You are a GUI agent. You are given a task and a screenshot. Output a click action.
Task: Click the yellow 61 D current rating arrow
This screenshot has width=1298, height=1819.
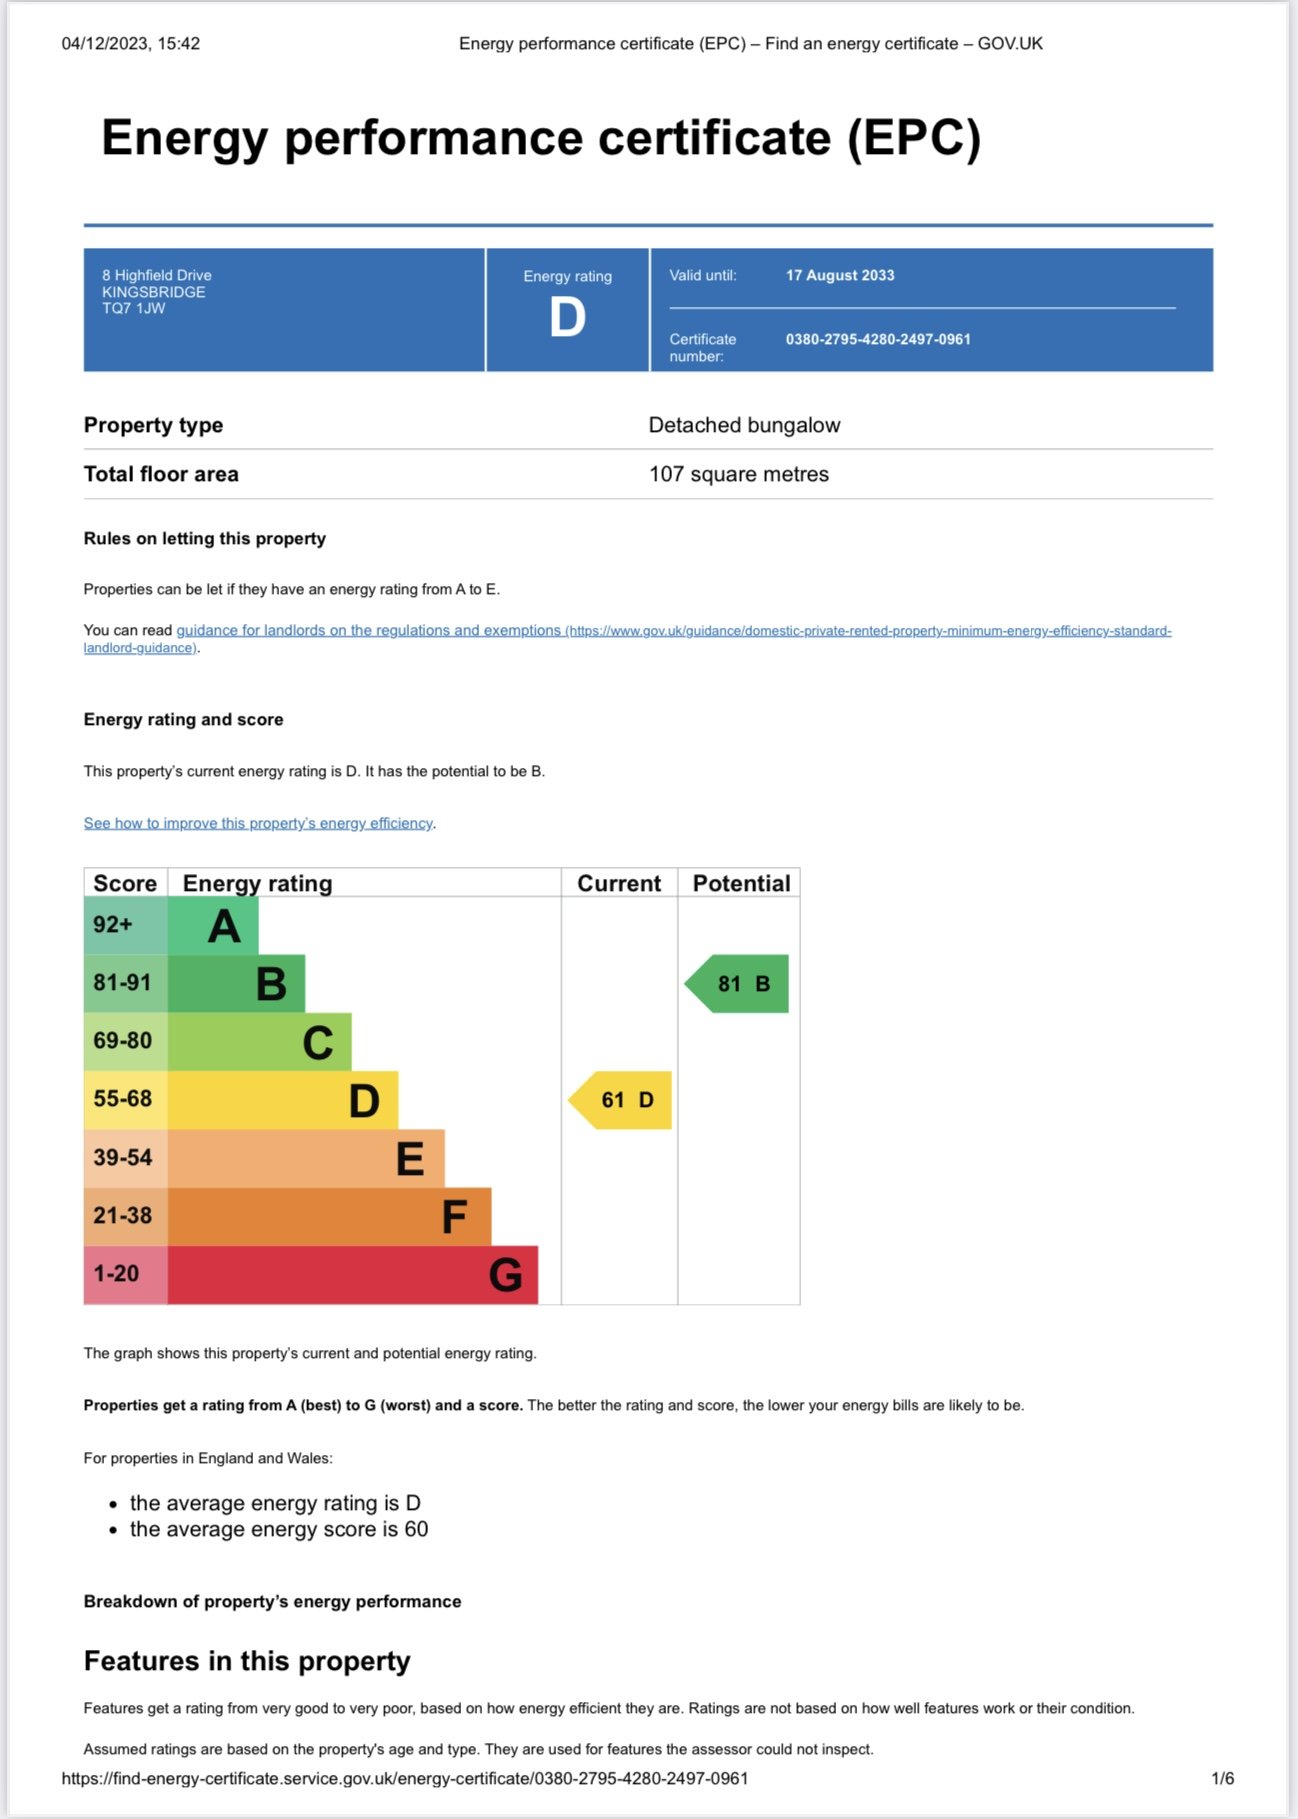[x=622, y=1100]
